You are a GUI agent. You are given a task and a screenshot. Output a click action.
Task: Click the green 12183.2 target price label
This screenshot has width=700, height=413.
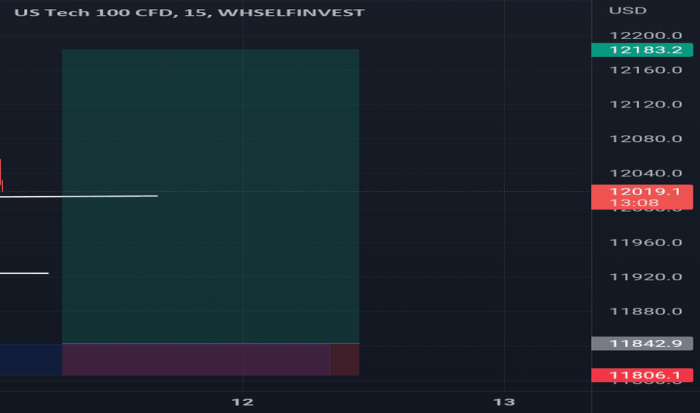click(x=642, y=49)
